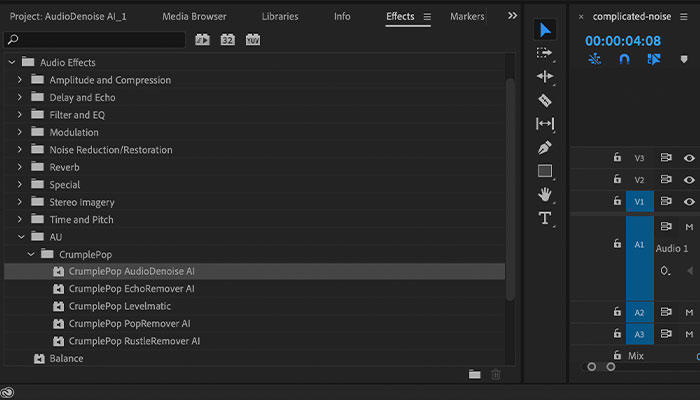The height and width of the screenshot is (400, 700).
Task: Click the timecode 00:00:04:08
Action: tap(623, 41)
